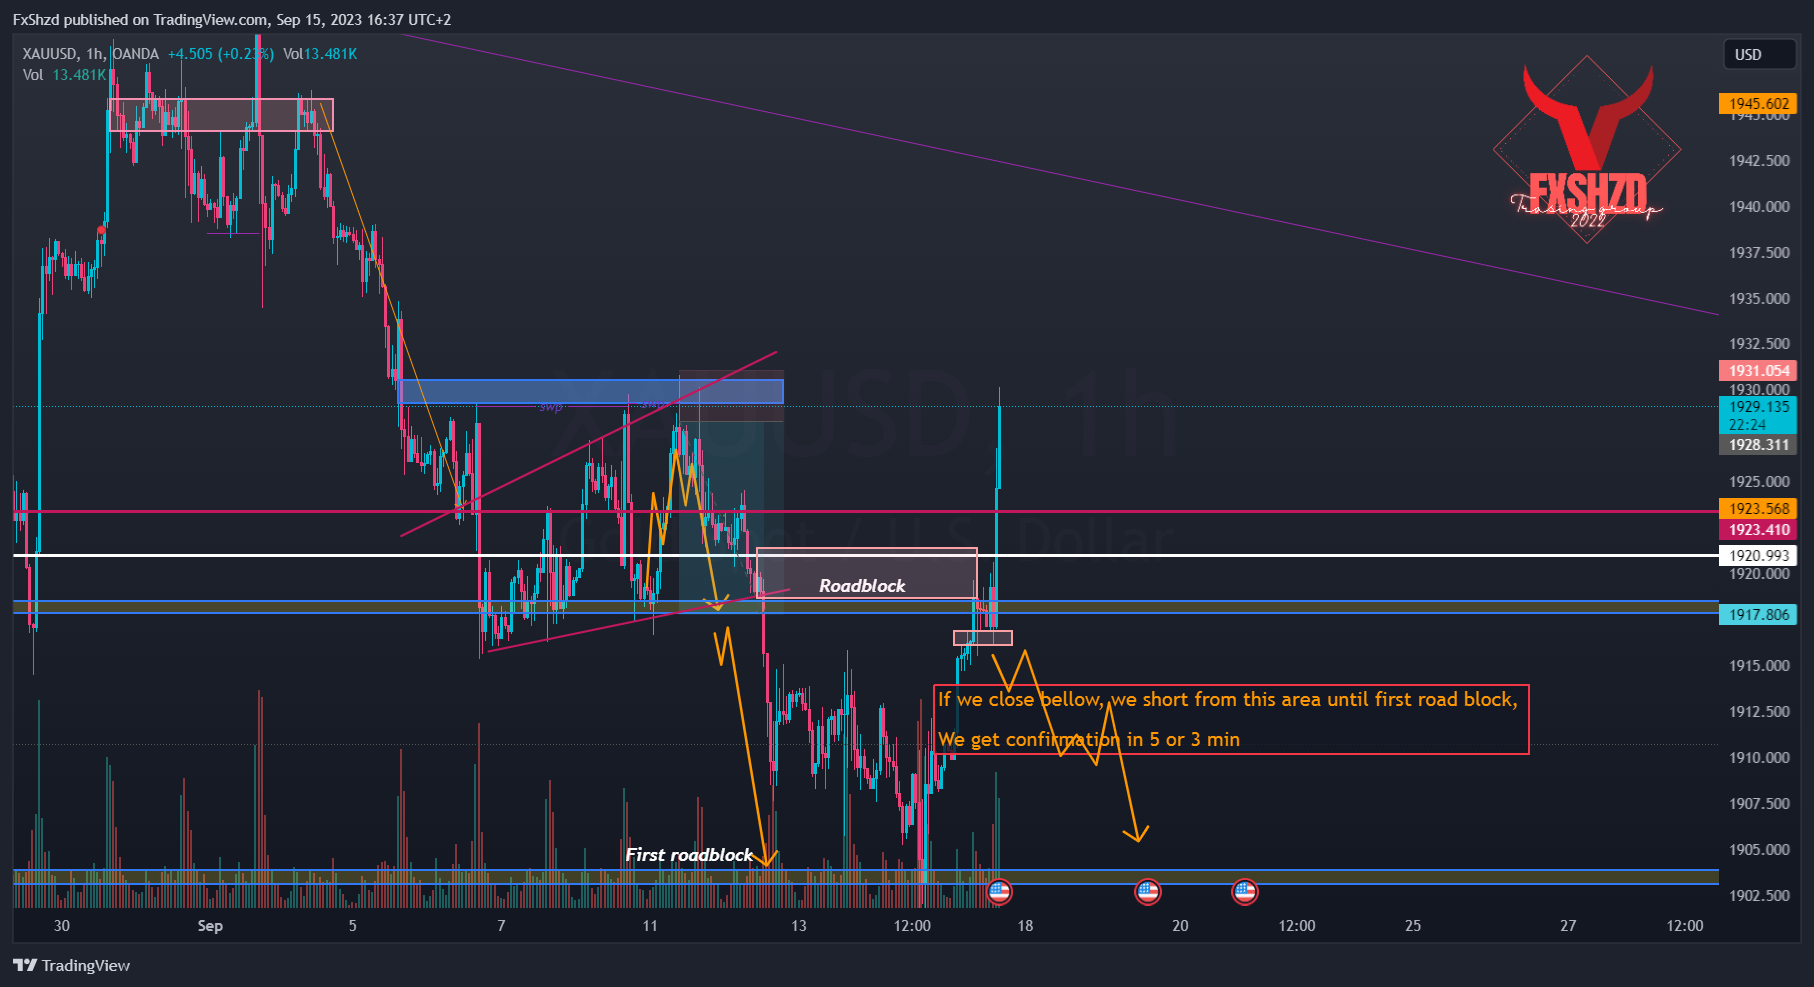Click the 1907.500 price axis value
Image resolution: width=1814 pixels, height=987 pixels.
[x=1759, y=804]
